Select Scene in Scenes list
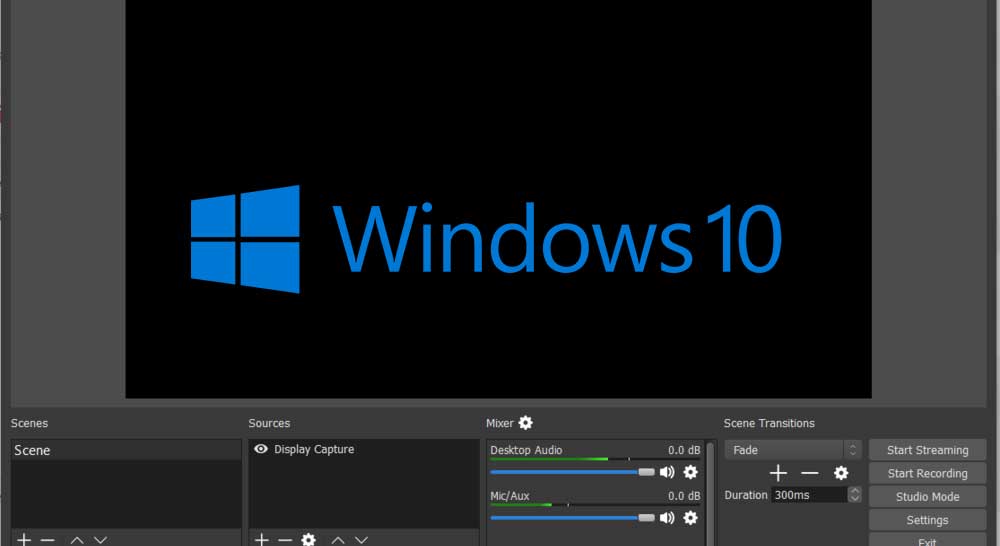Image resolution: width=1000 pixels, height=546 pixels. [126, 450]
